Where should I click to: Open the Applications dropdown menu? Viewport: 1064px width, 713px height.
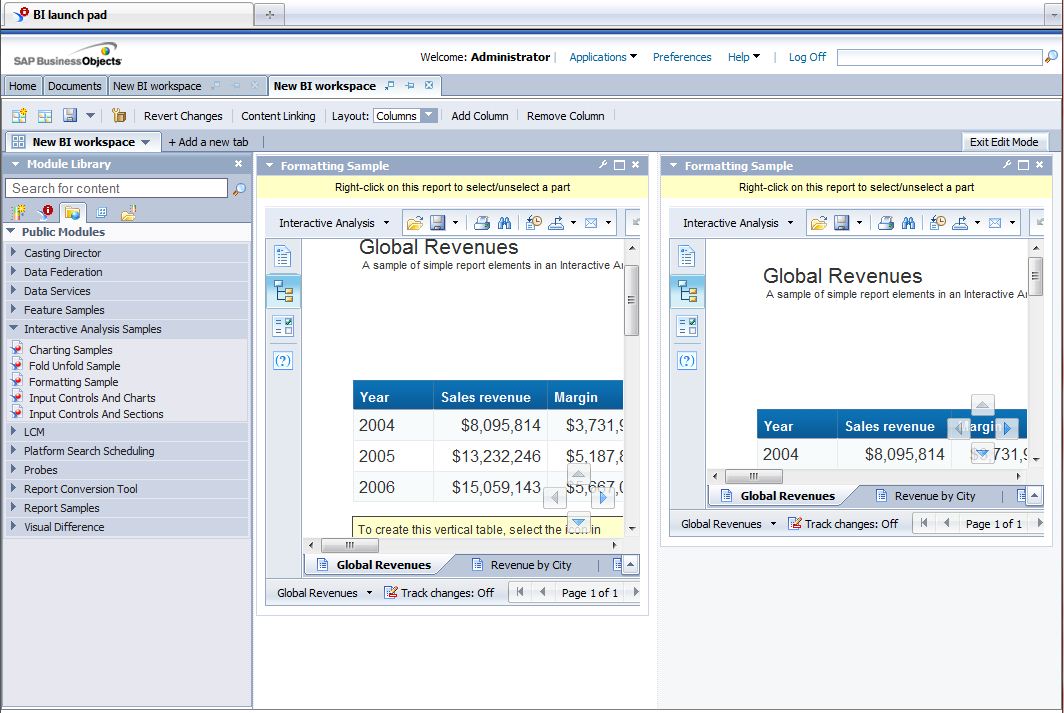tap(603, 57)
